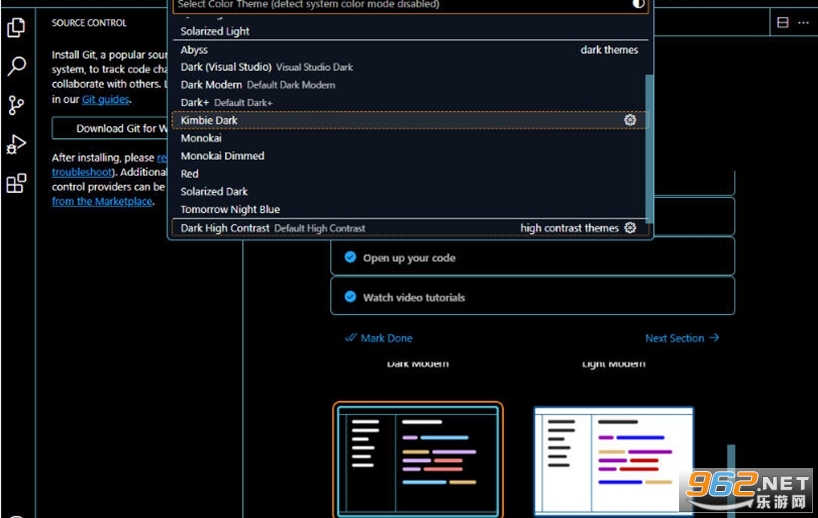
Task: Pick the Tomorrow Night Blue theme
Action: pyautogui.click(x=409, y=209)
